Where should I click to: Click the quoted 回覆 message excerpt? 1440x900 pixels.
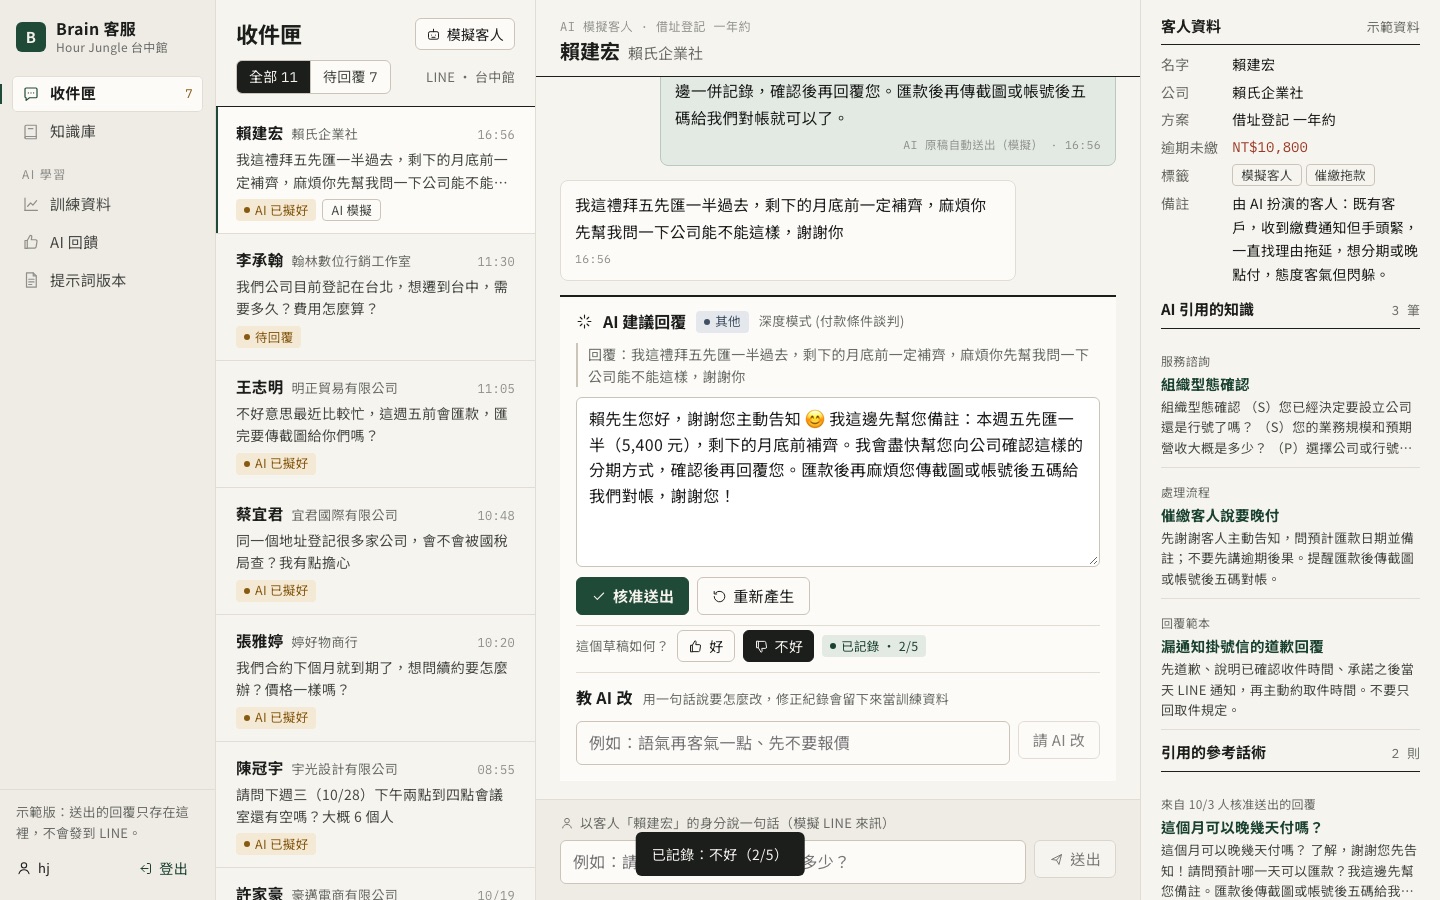(838, 365)
